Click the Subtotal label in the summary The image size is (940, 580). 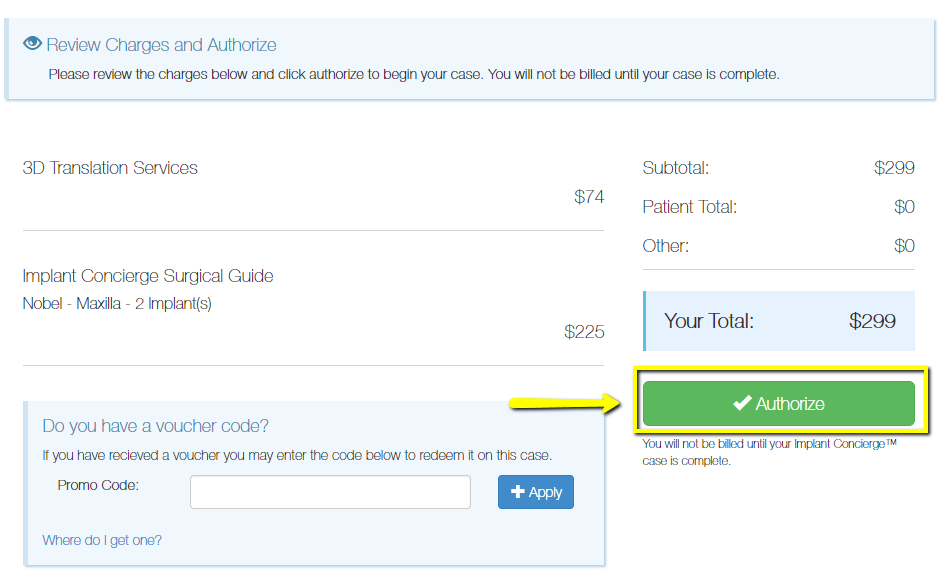point(676,168)
